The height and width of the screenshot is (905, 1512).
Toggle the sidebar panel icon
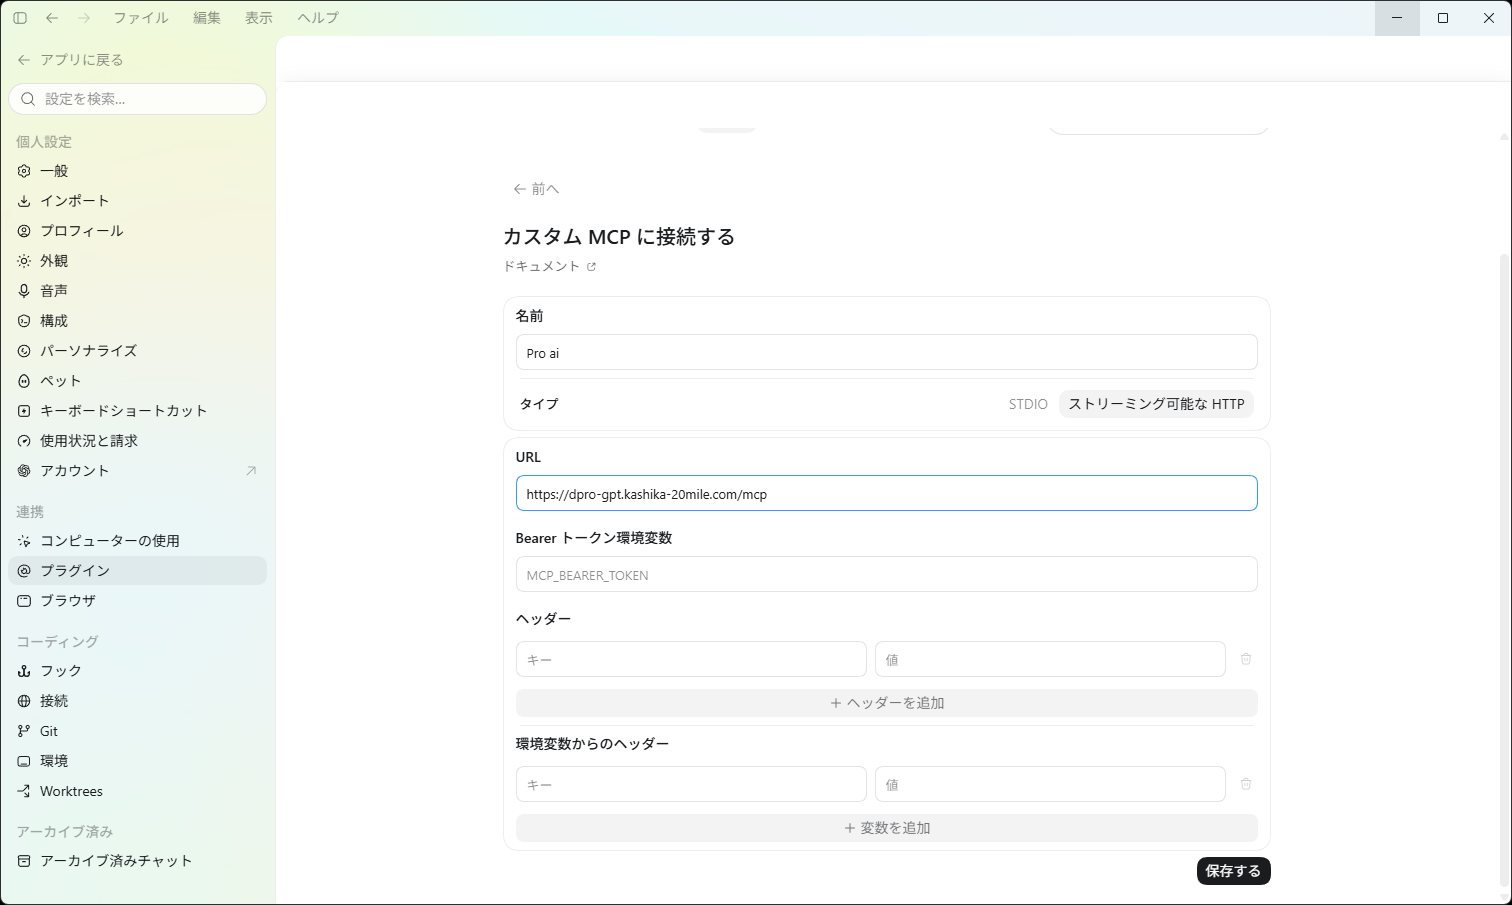pos(20,18)
